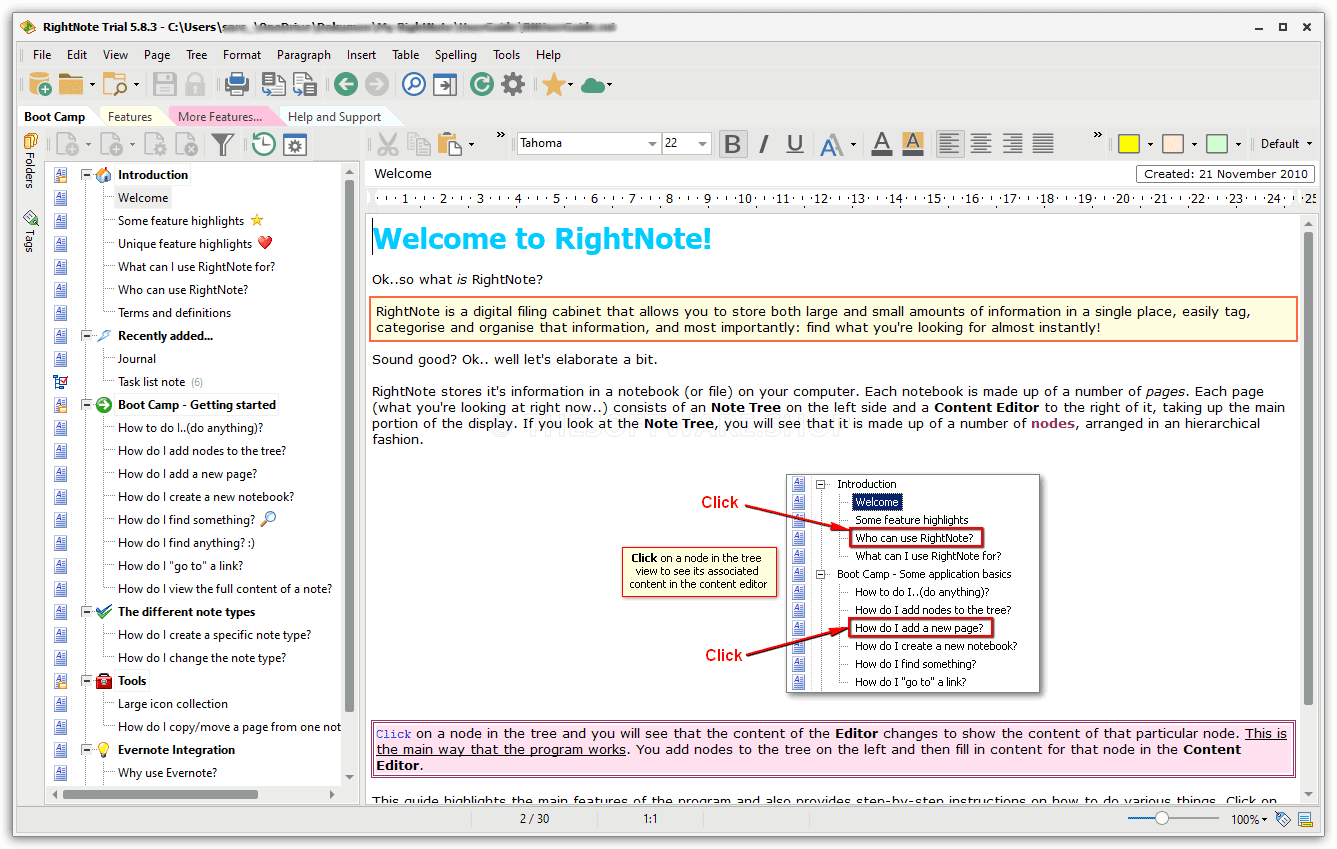
Task: Click the yellow highlight color swatch
Action: tap(1129, 144)
